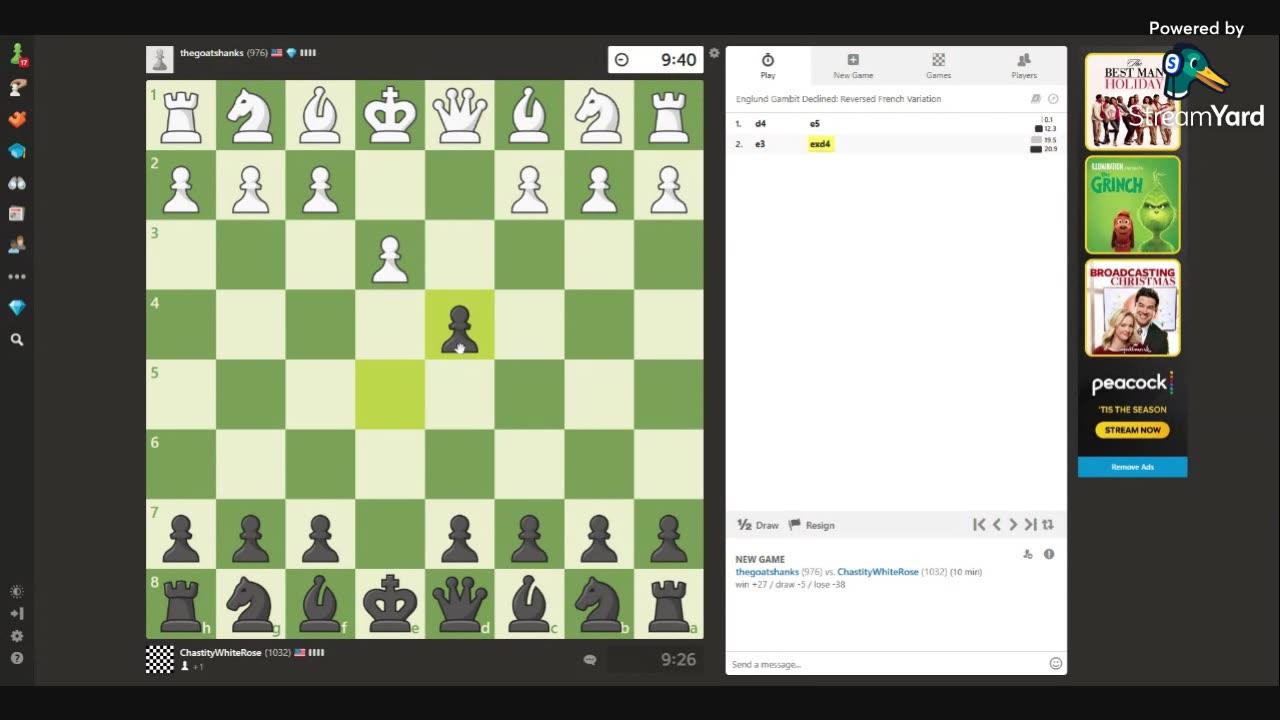
Task: Click the ChastityWhiteRose player link
Action: pyautogui.click(x=877, y=571)
